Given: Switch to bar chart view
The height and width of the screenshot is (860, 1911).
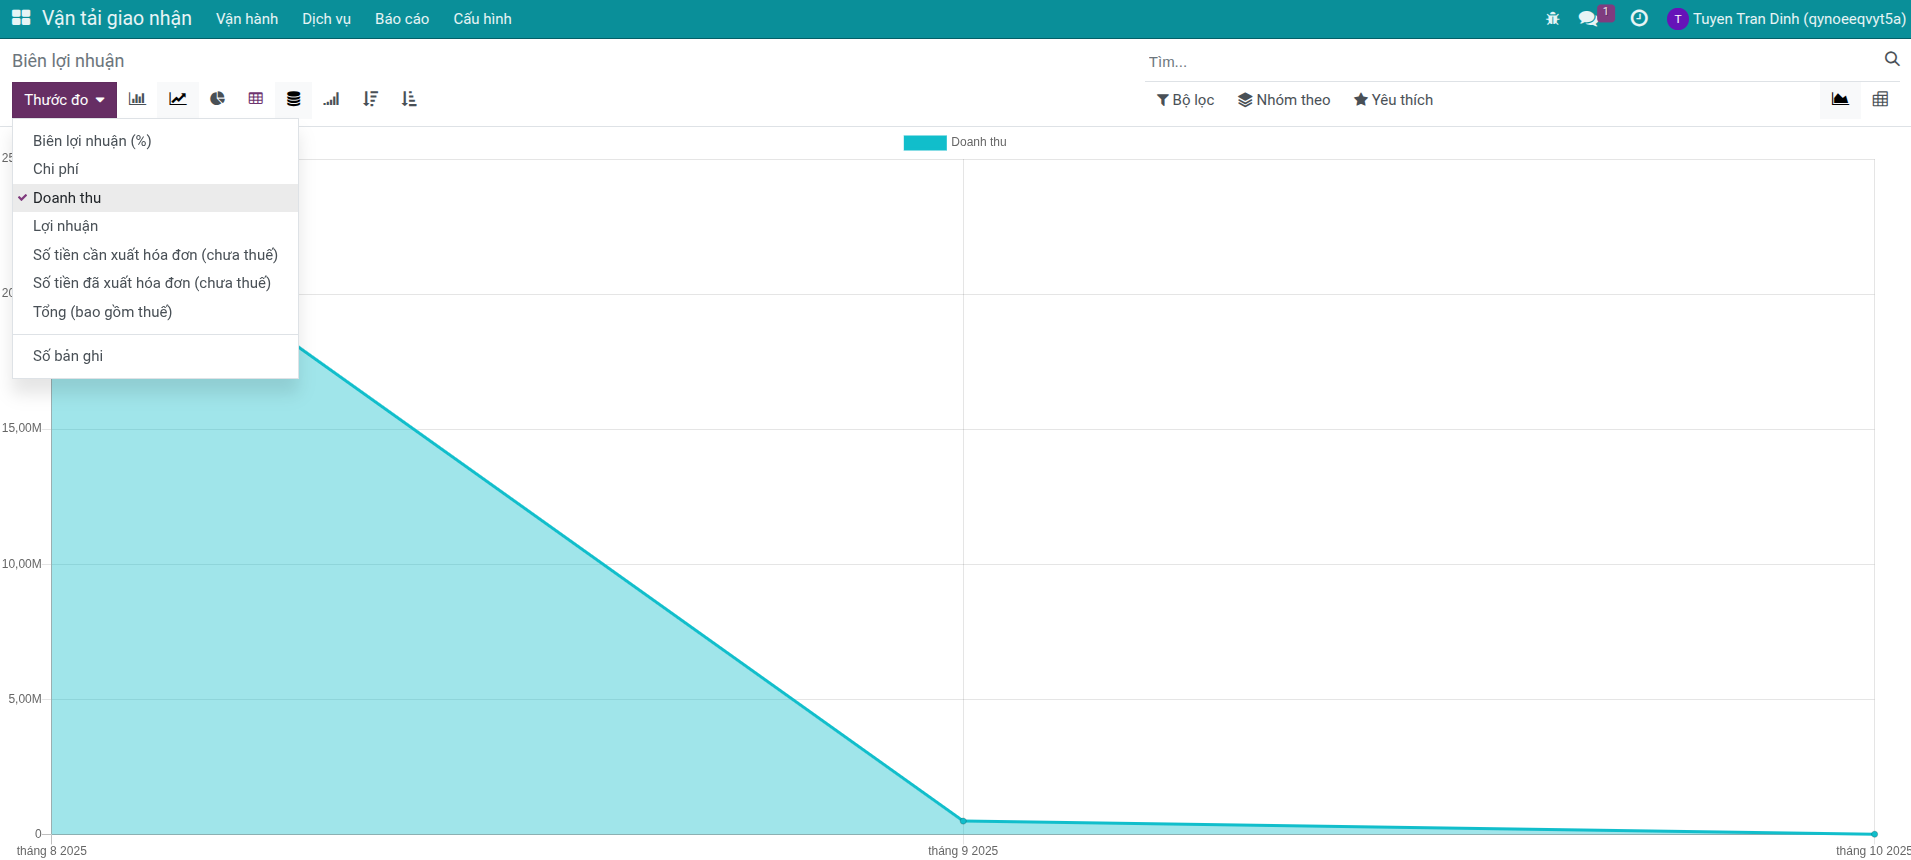Looking at the screenshot, I should point(137,99).
